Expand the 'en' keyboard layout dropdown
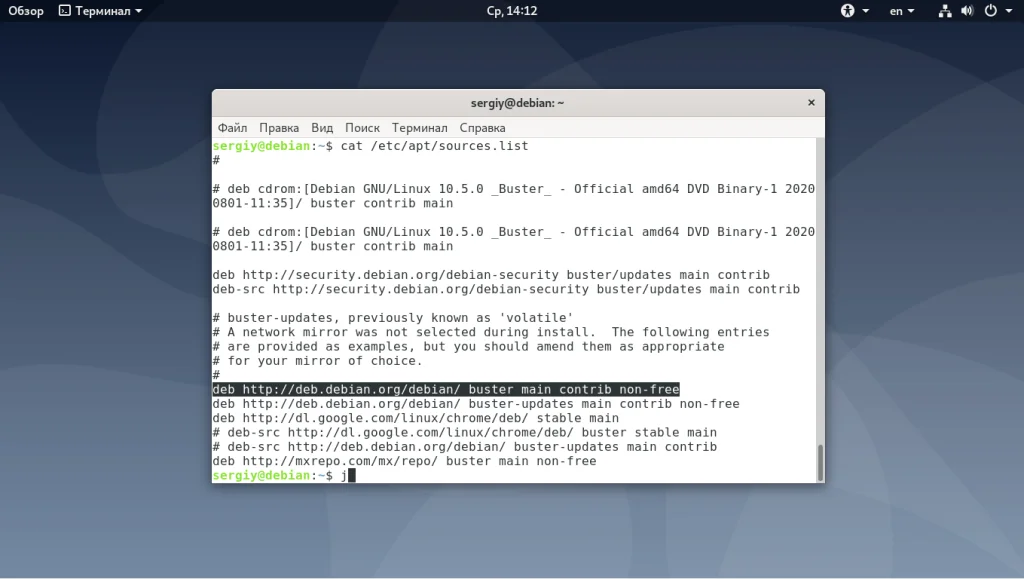The height and width of the screenshot is (579, 1024). pyautogui.click(x=900, y=11)
